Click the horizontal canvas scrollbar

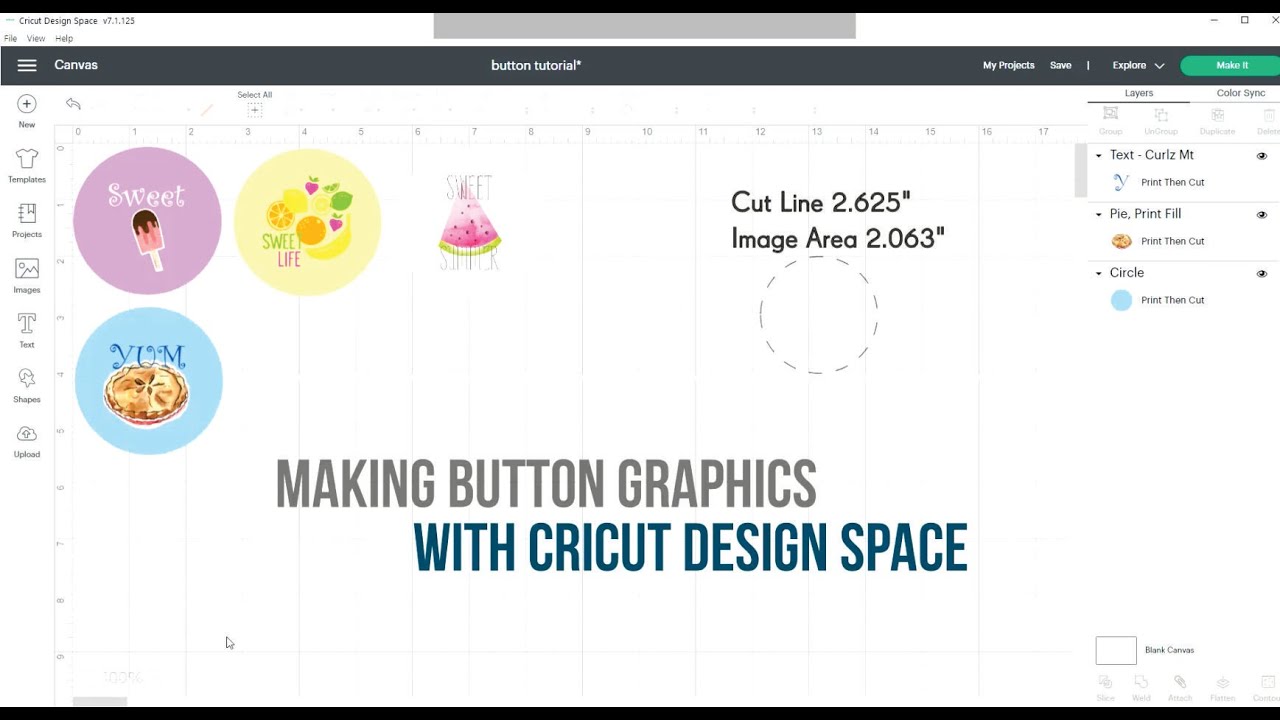point(100,702)
